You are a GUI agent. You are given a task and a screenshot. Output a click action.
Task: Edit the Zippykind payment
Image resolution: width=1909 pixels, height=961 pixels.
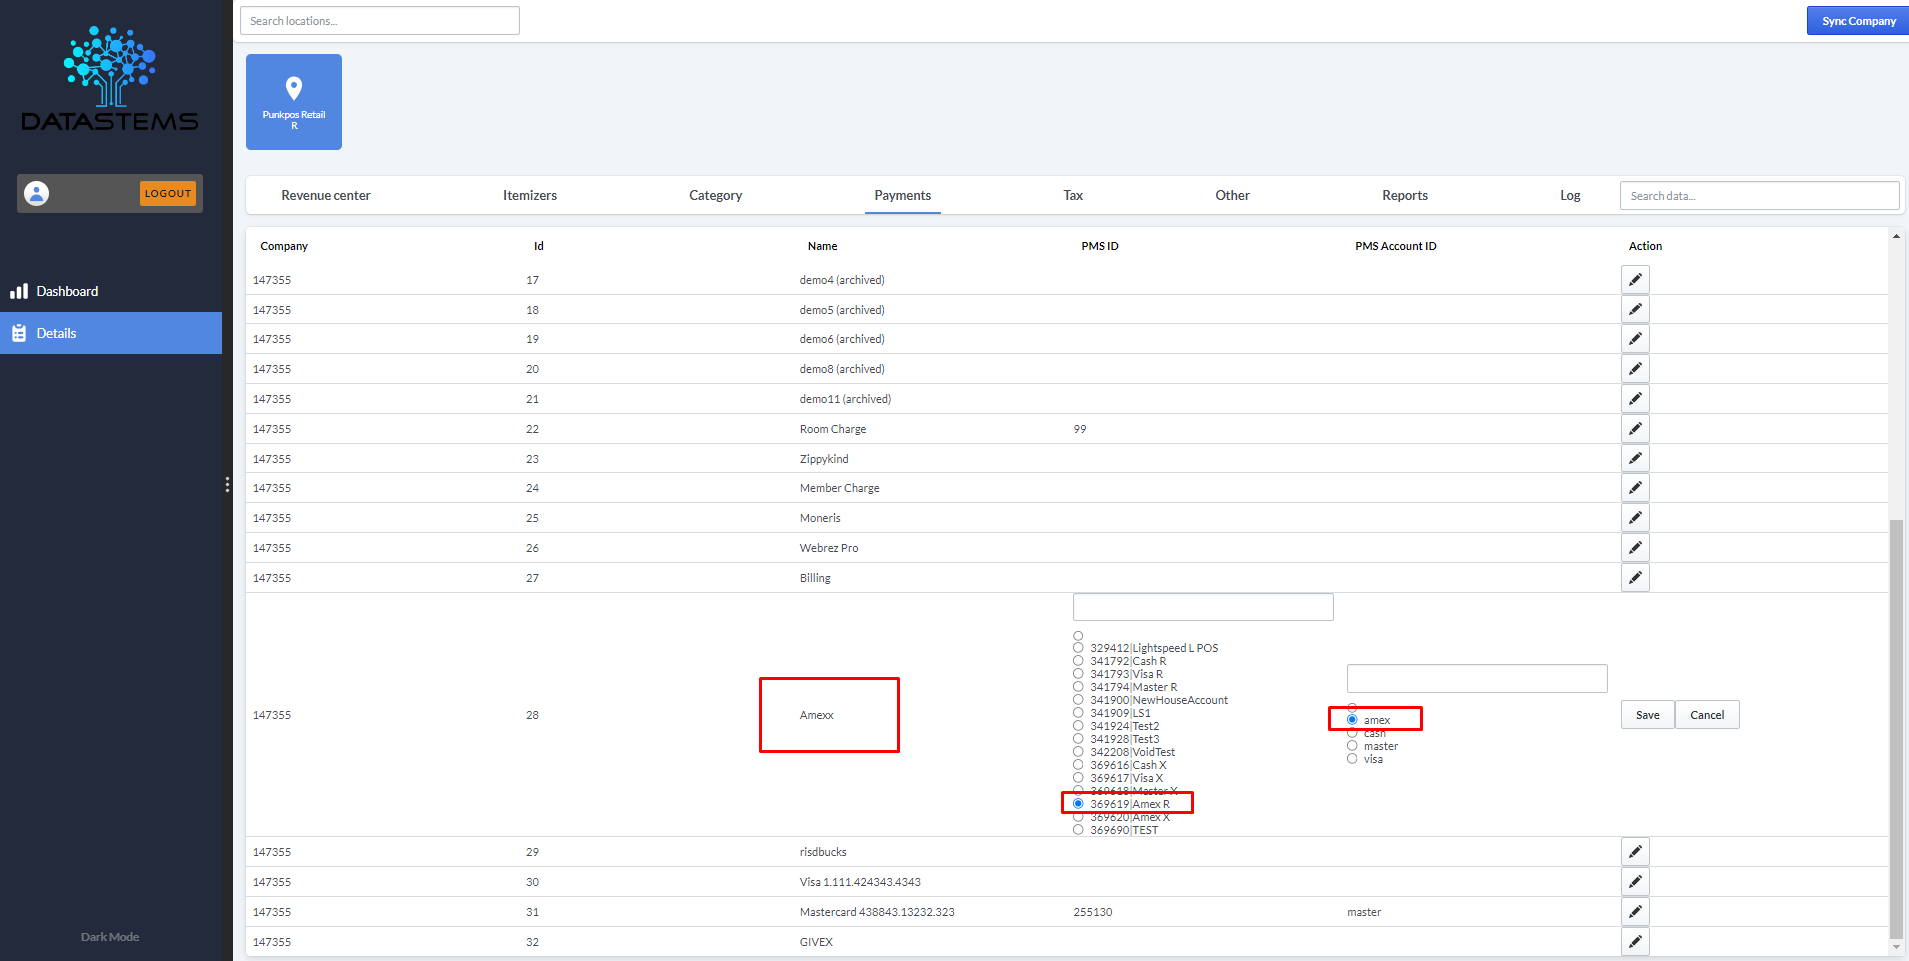coord(1634,458)
